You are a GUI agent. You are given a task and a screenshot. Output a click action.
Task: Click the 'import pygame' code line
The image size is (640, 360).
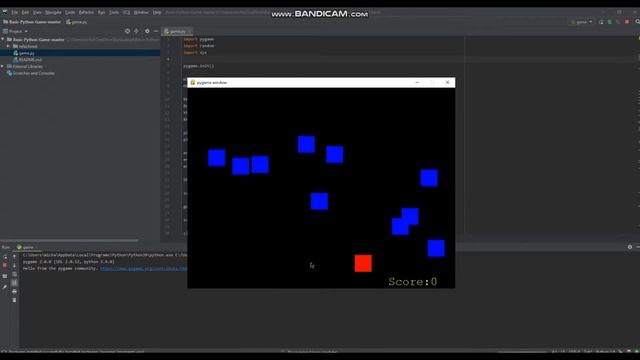(x=198, y=39)
